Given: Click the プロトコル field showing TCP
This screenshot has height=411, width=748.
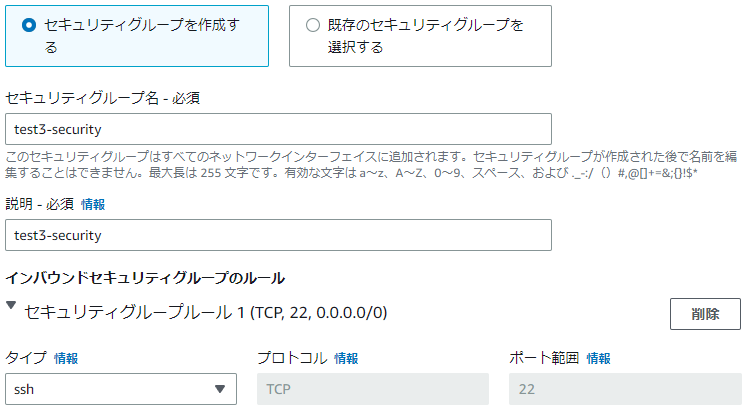Looking at the screenshot, I should 372,389.
